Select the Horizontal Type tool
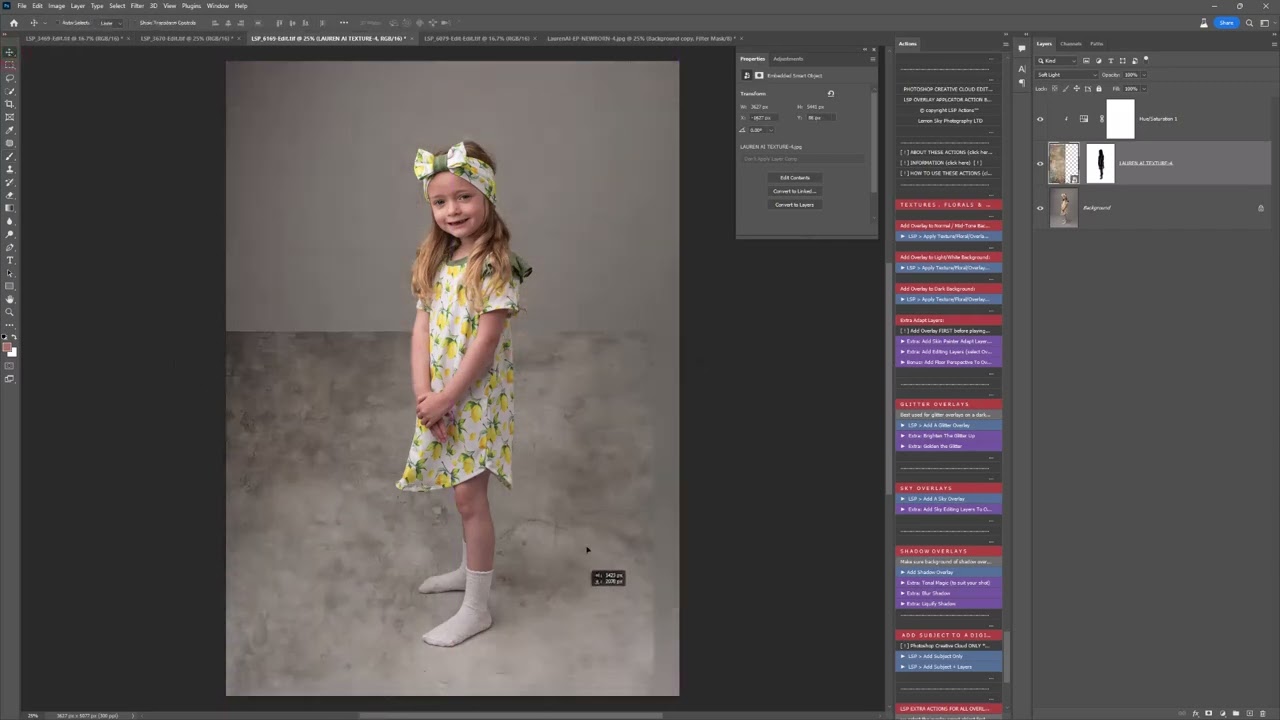 point(10,260)
